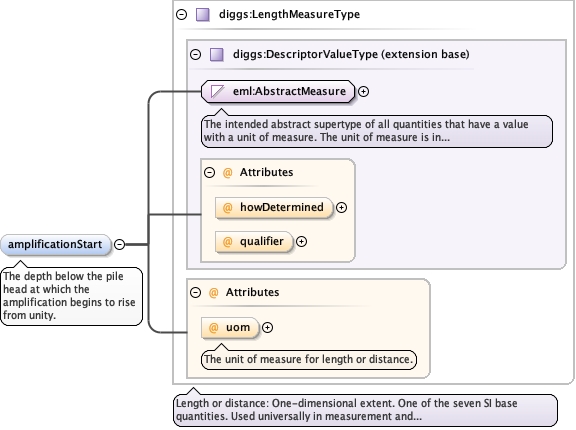Click the abstract icon in eml:AbstractMeasure
576x430 pixels.
pyautogui.click(x=217, y=91)
